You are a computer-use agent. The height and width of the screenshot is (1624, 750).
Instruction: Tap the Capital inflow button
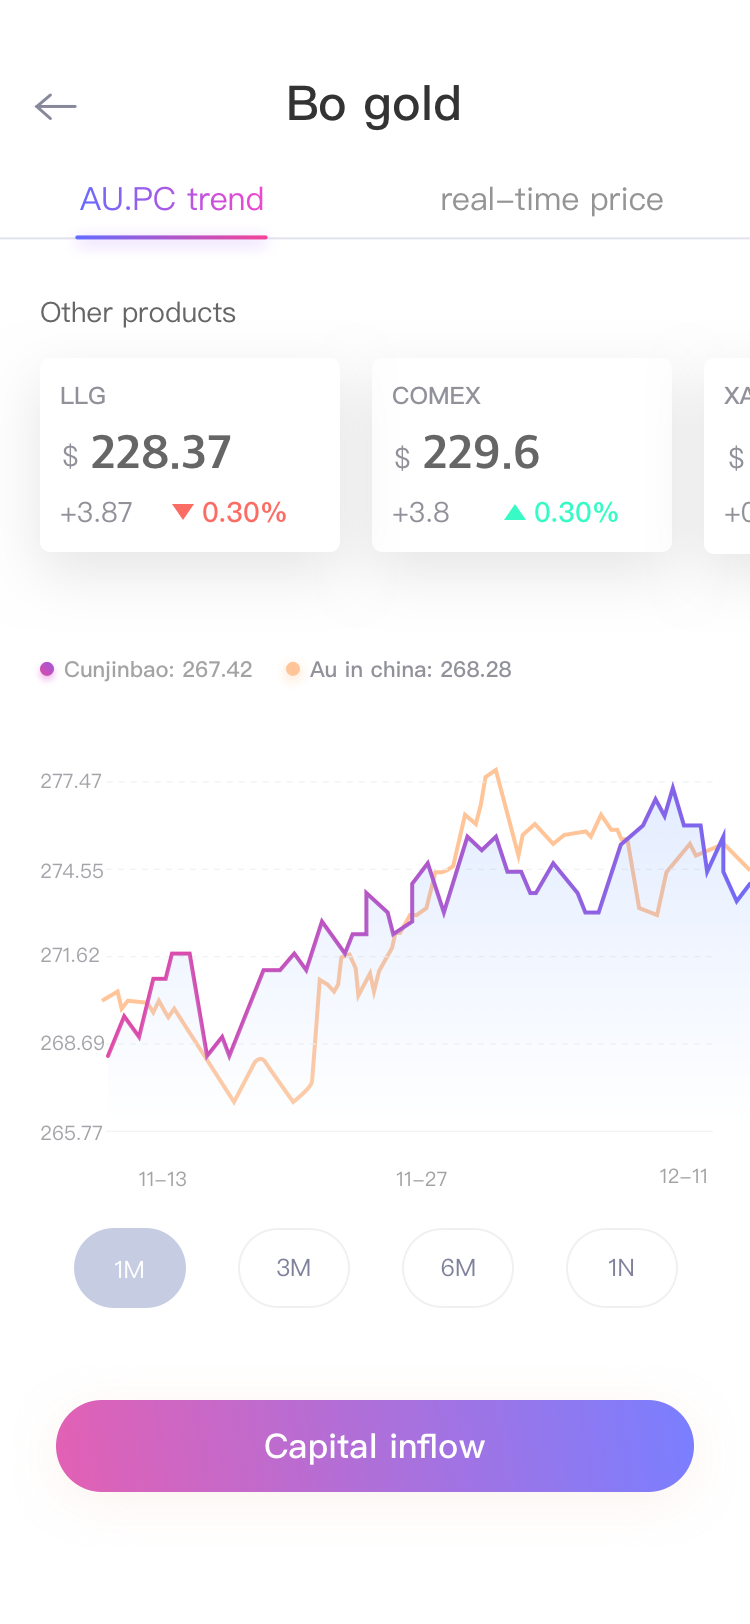[x=375, y=1446]
